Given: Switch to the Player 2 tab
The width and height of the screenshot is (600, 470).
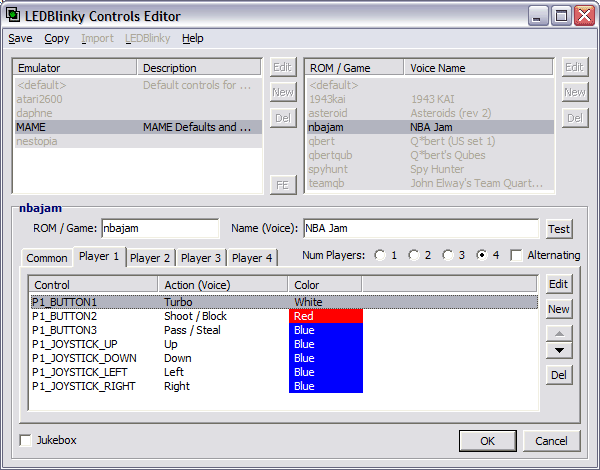Looking at the screenshot, I should click(150, 258).
